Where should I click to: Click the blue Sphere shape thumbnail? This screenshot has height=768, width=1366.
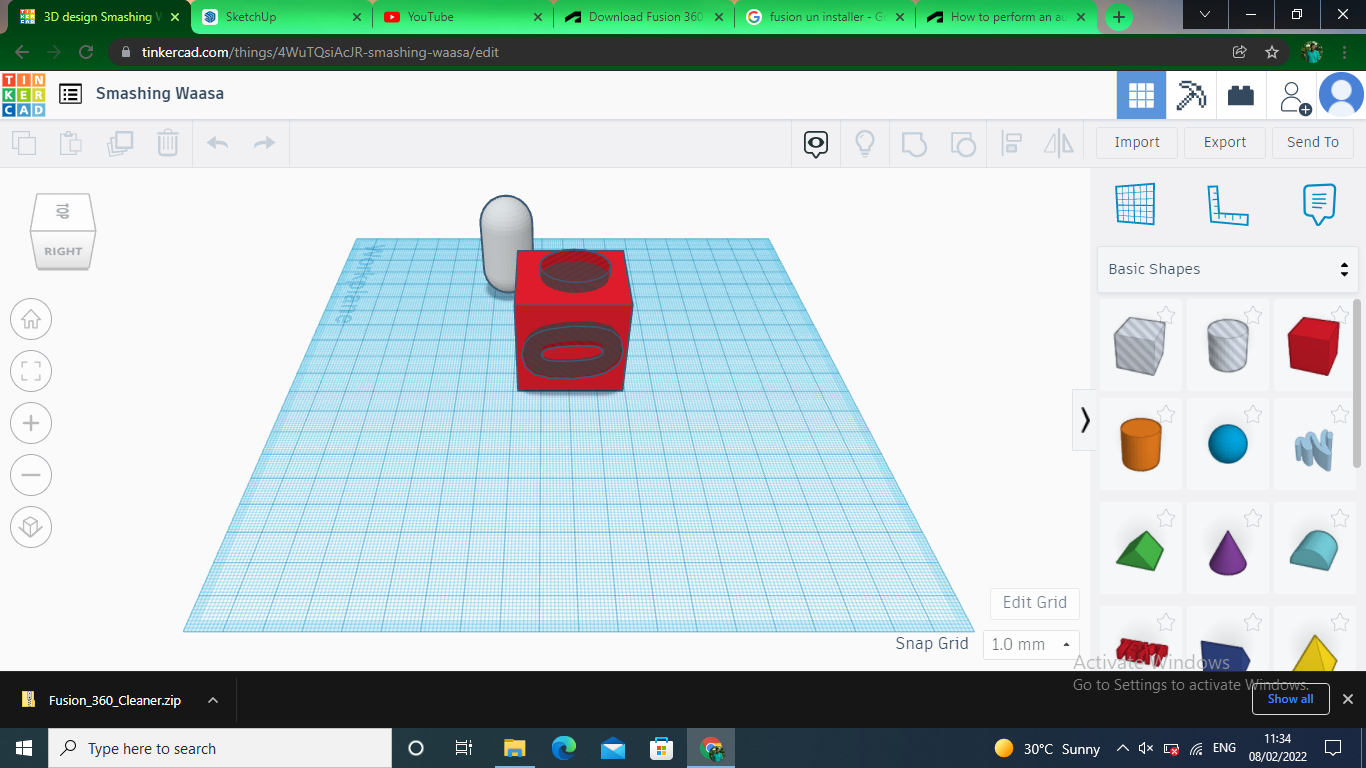coord(1228,444)
